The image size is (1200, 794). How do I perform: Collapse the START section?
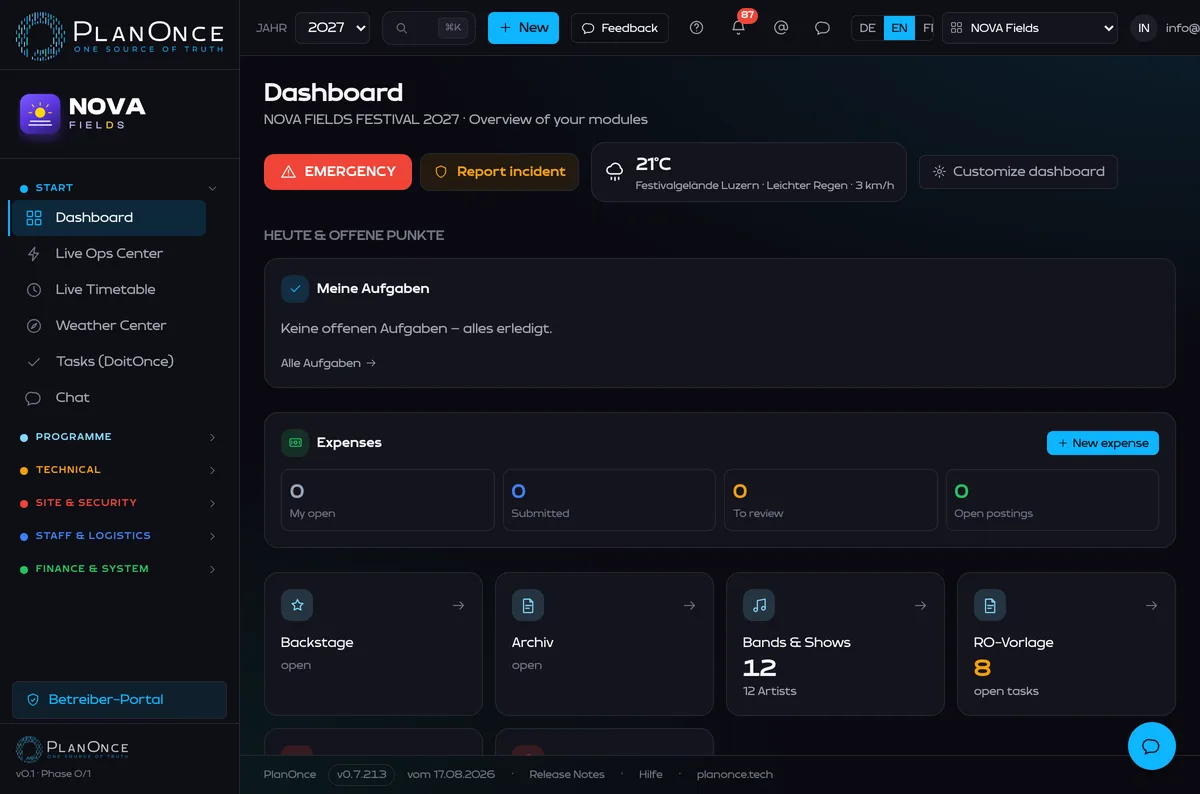pyautogui.click(x=119, y=188)
